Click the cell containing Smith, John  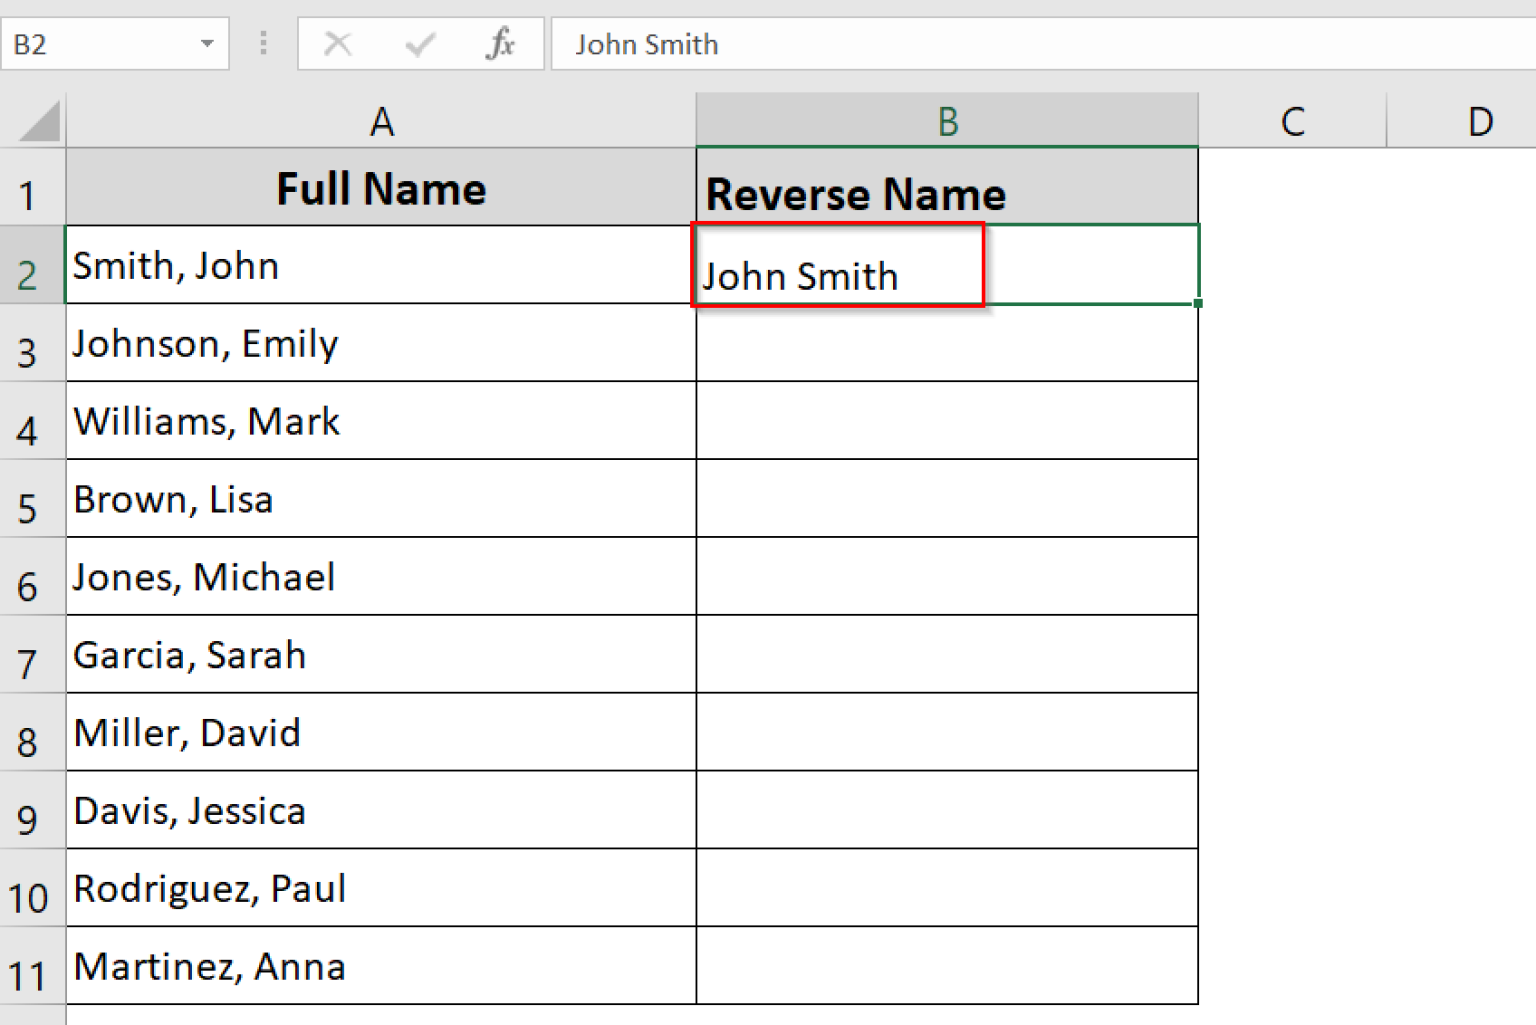(x=381, y=265)
